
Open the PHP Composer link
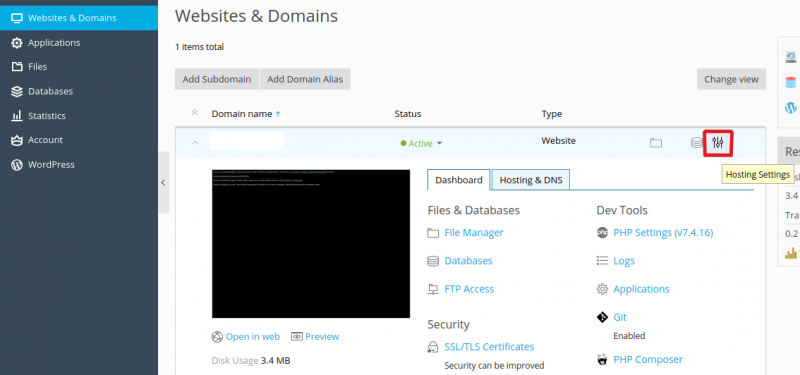[647, 360]
